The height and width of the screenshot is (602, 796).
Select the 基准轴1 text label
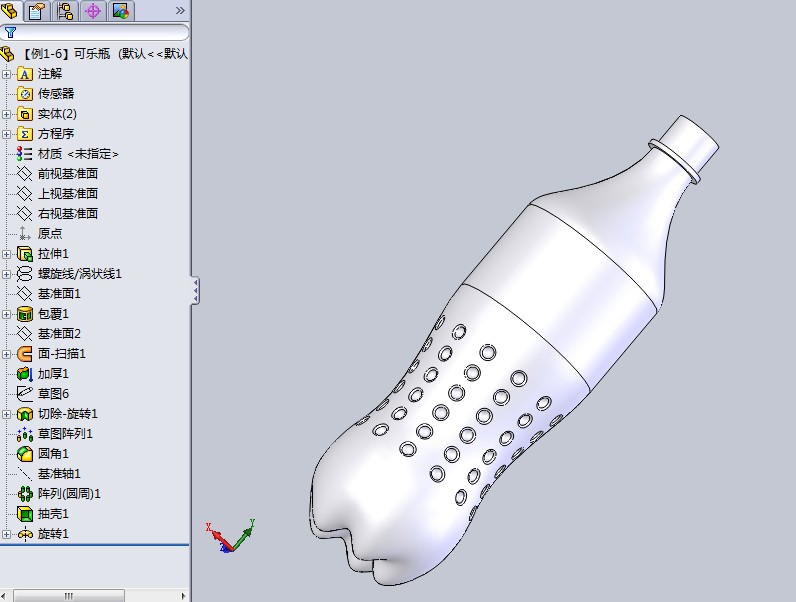click(x=59, y=474)
